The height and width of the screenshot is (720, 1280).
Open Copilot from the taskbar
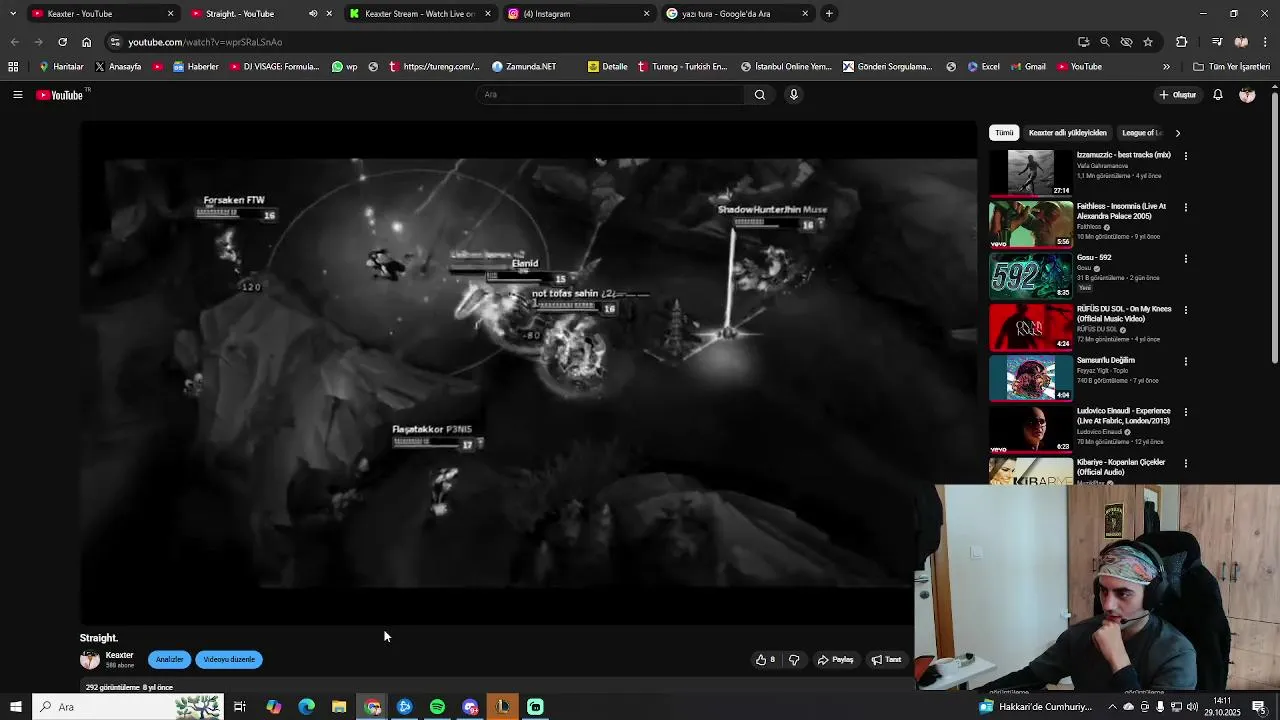click(273, 707)
